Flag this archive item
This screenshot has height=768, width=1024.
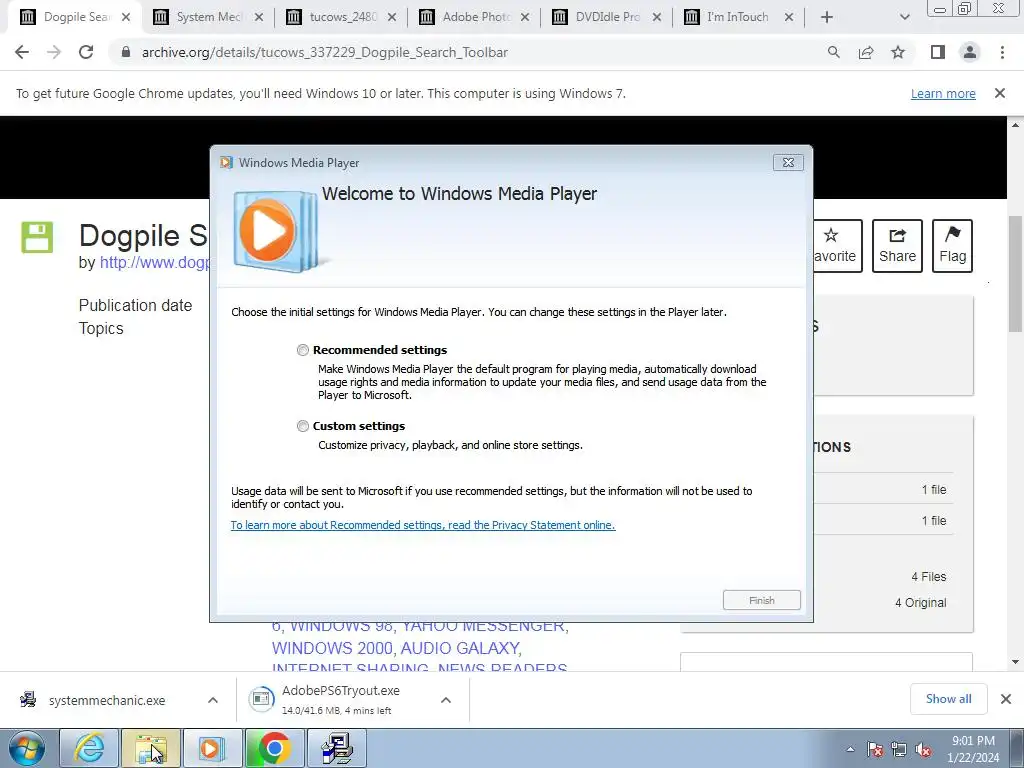click(x=952, y=246)
